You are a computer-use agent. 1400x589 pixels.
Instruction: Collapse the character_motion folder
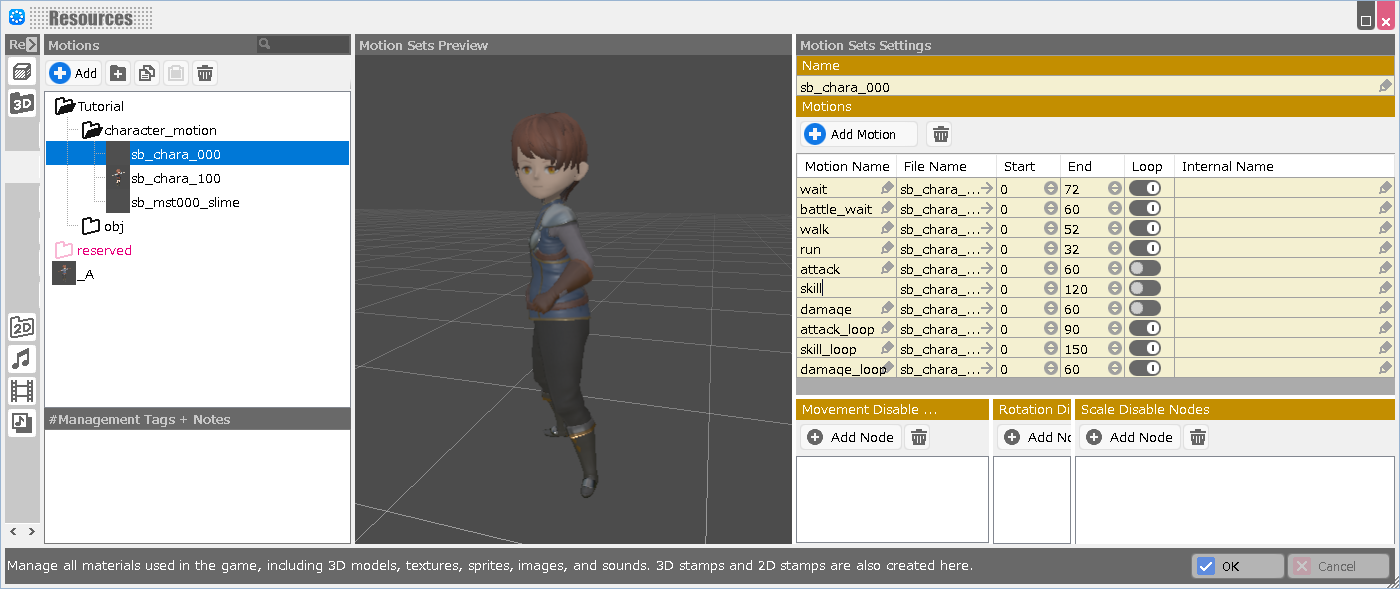[x=92, y=130]
